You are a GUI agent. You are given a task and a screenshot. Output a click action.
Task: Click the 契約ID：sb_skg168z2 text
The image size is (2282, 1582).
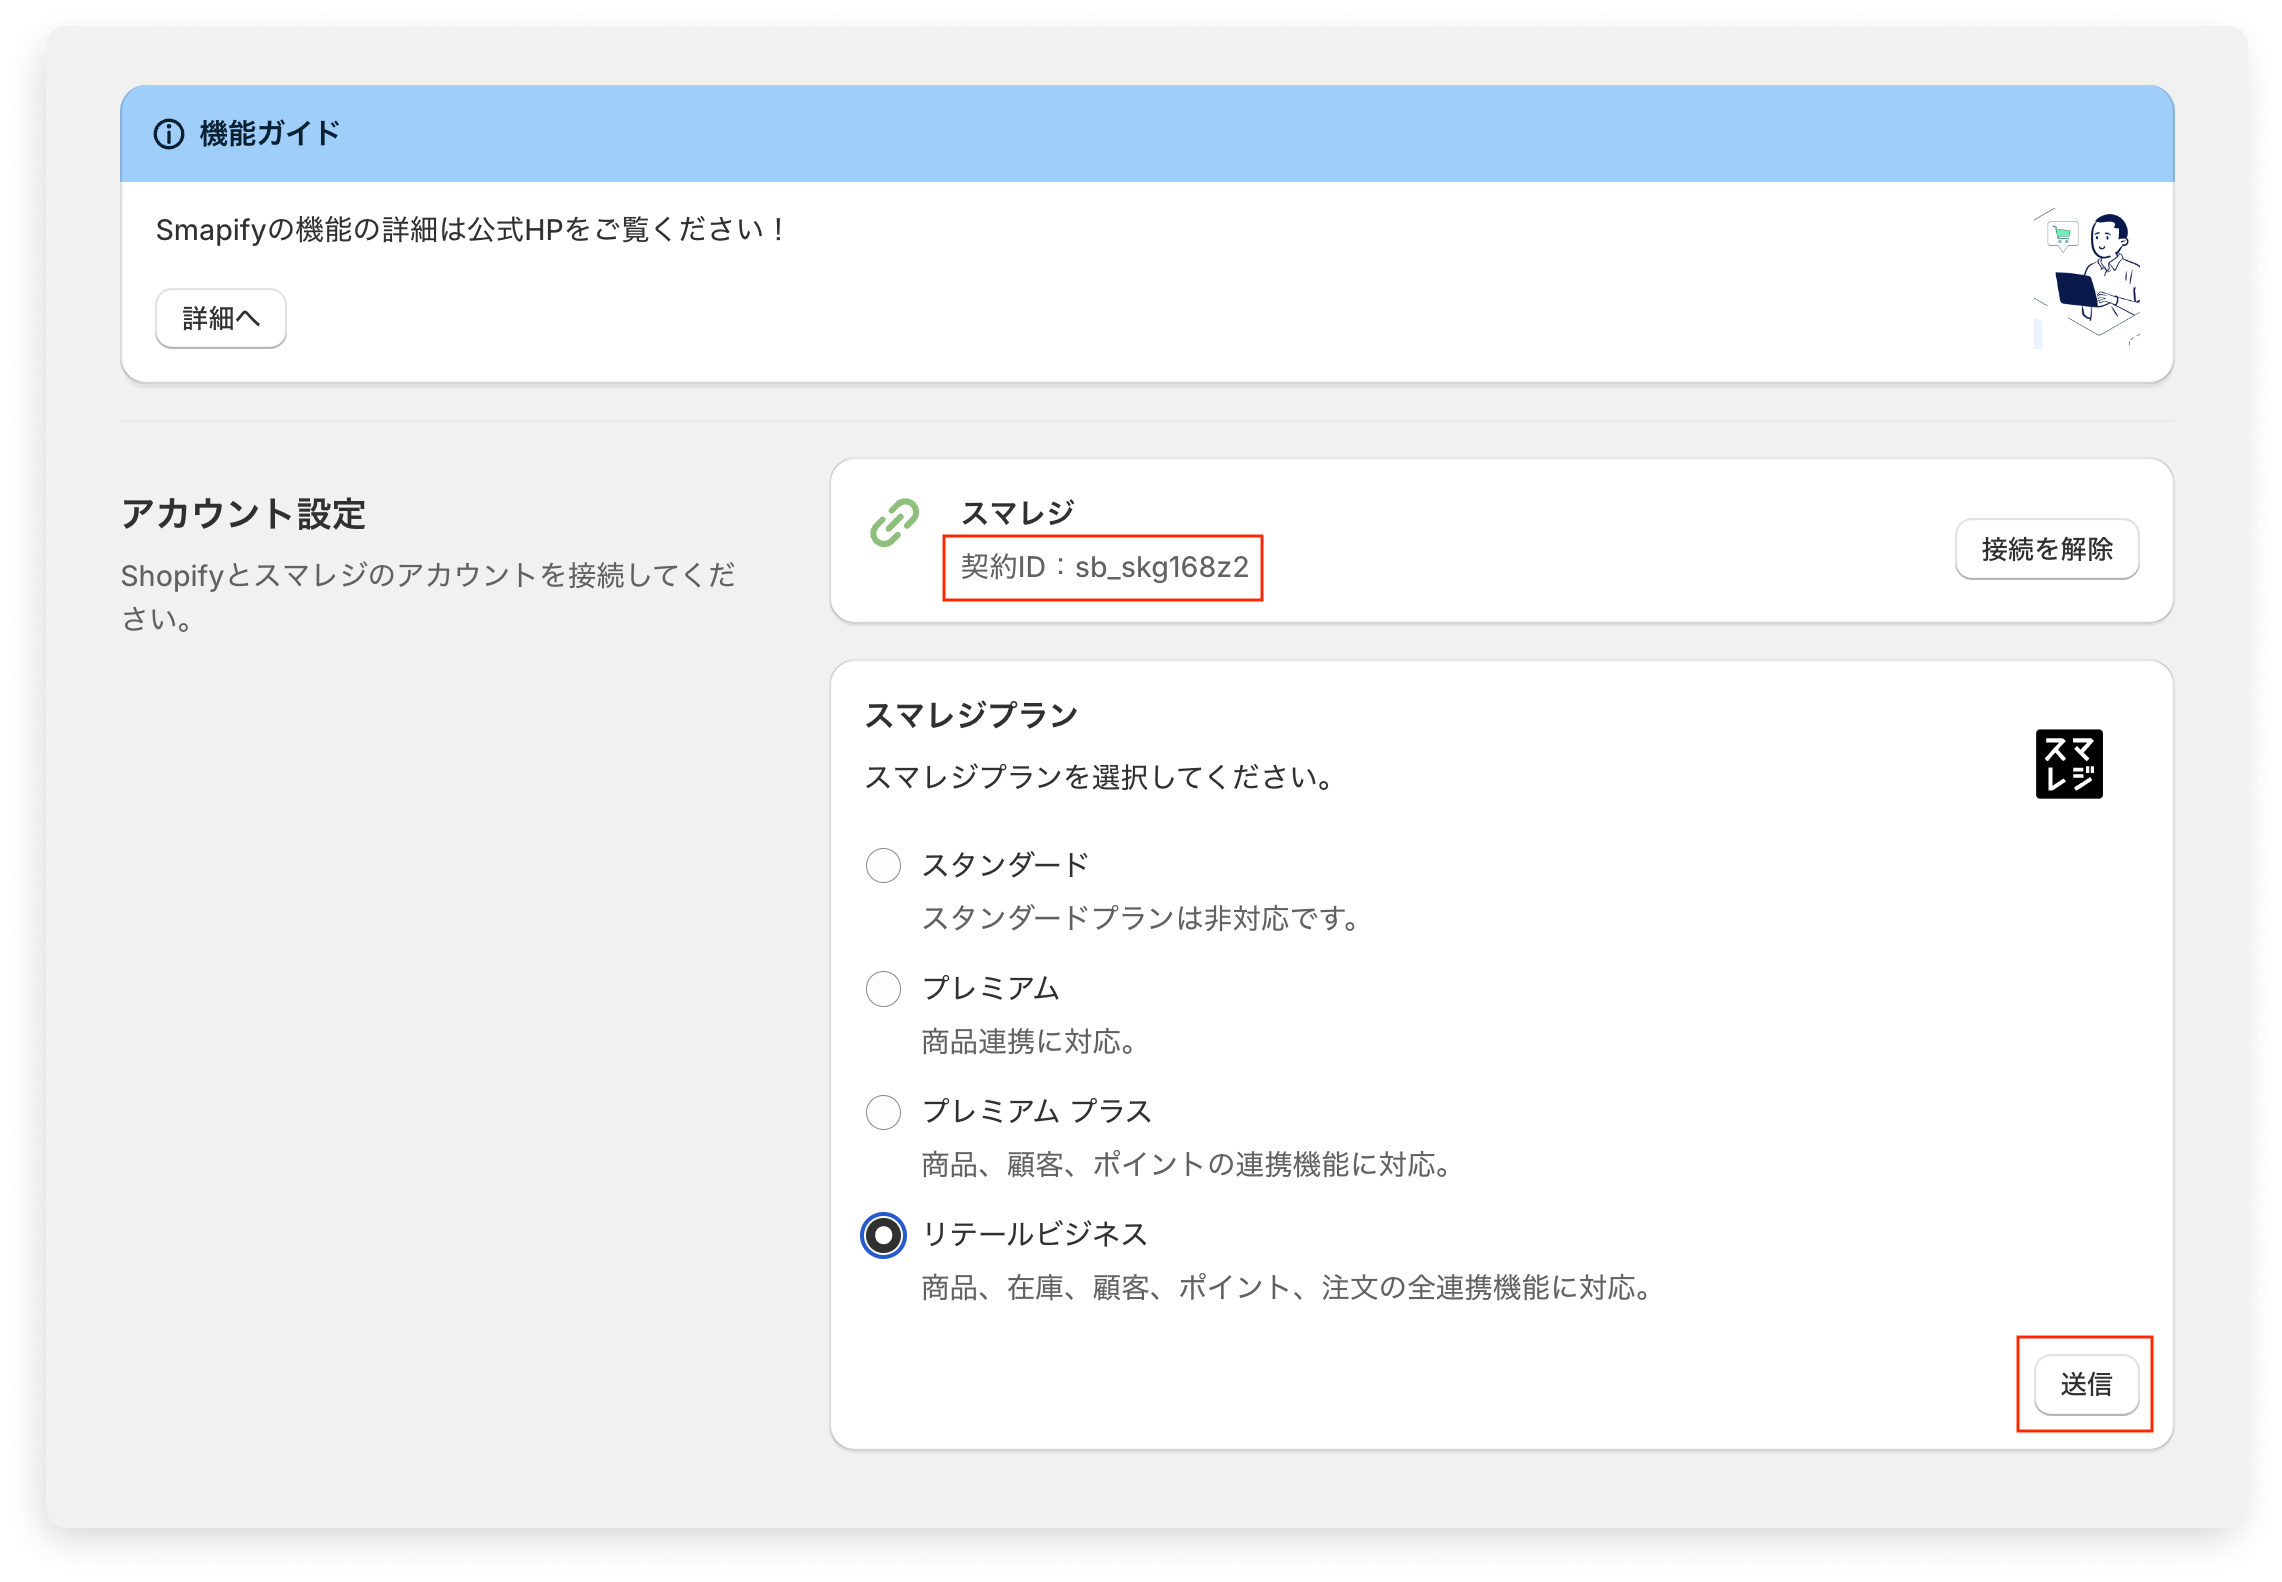click(x=1104, y=567)
